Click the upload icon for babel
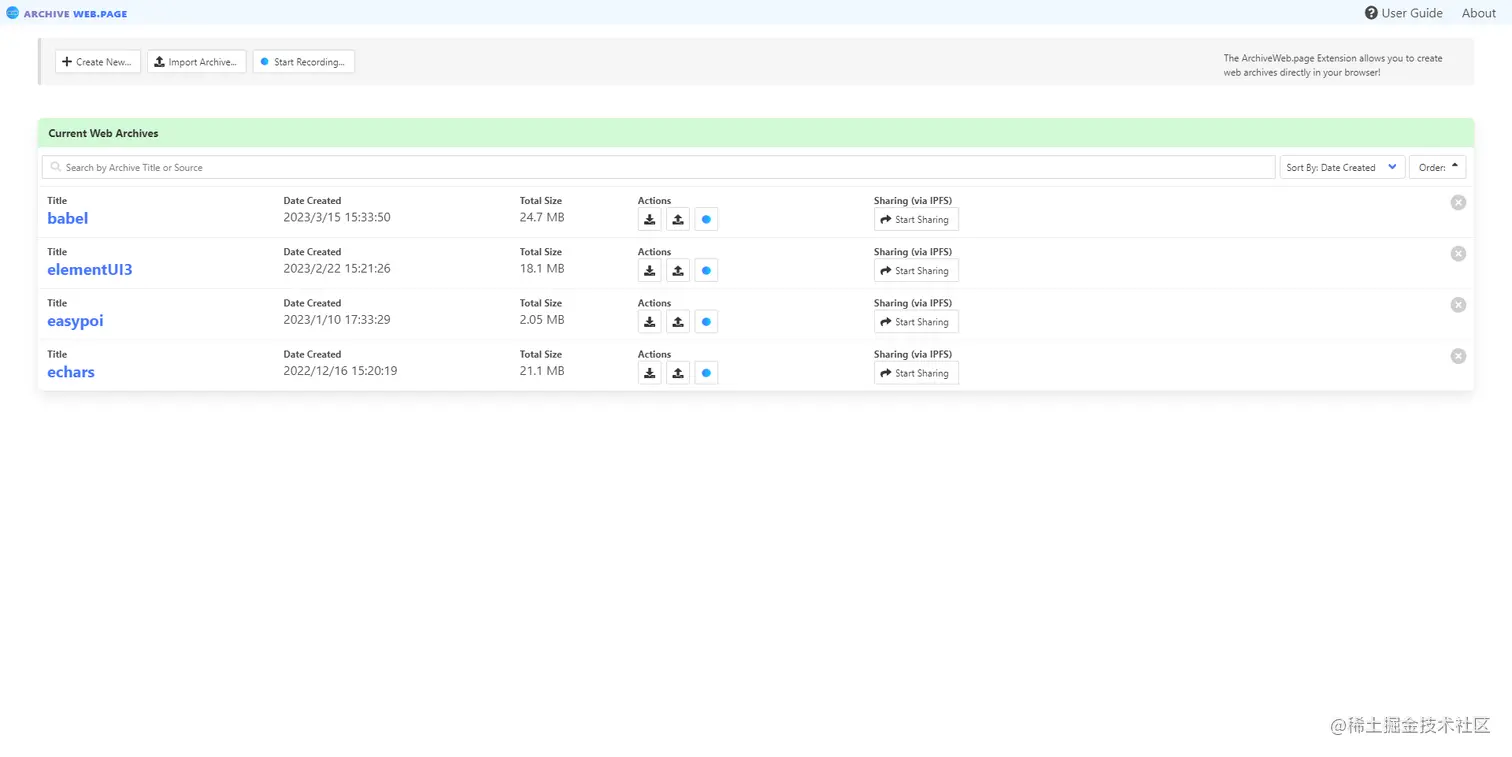Image resolution: width=1512 pixels, height=757 pixels. 678,219
